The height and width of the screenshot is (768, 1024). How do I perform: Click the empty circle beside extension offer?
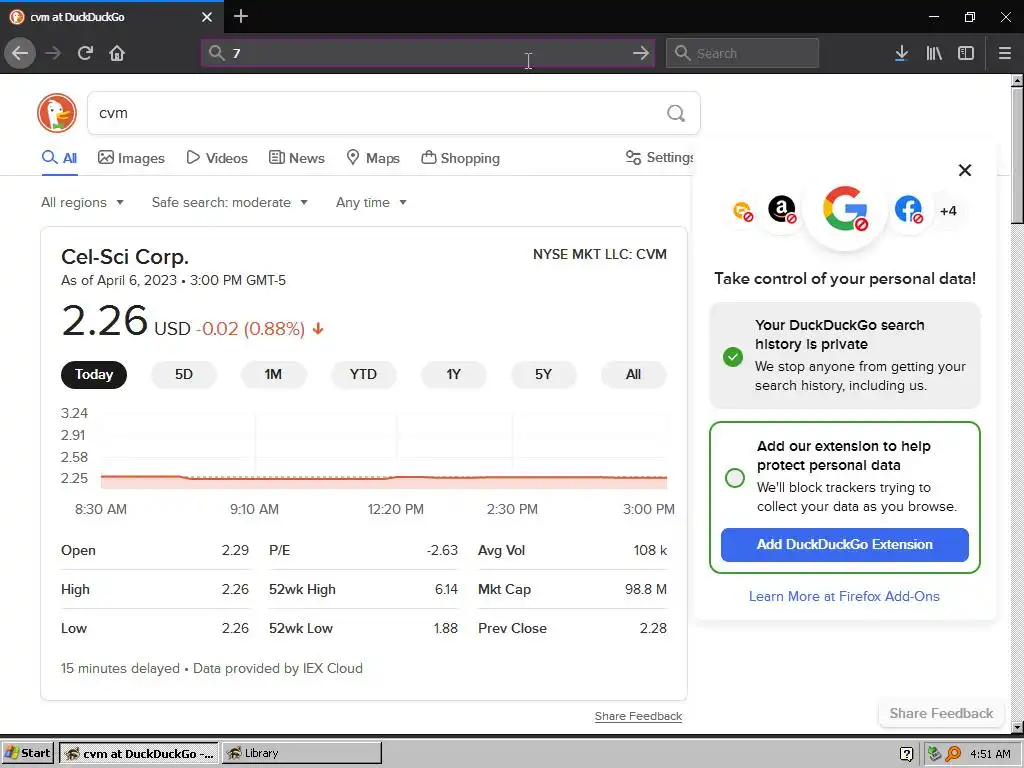pyautogui.click(x=735, y=478)
